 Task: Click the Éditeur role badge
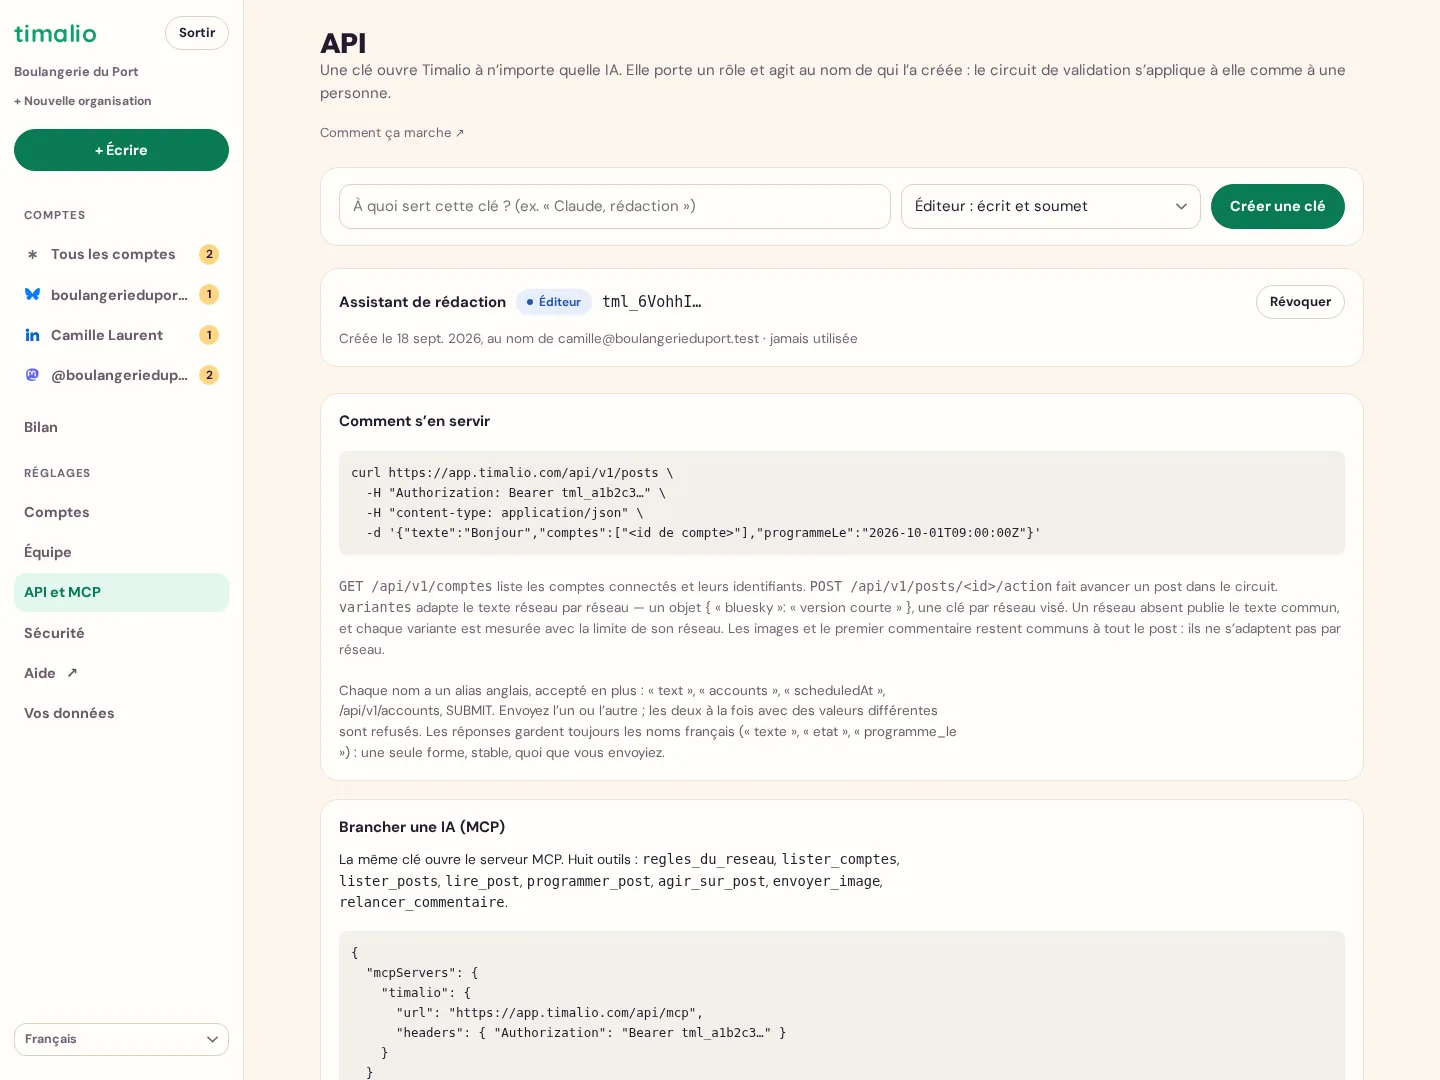pyautogui.click(x=554, y=302)
